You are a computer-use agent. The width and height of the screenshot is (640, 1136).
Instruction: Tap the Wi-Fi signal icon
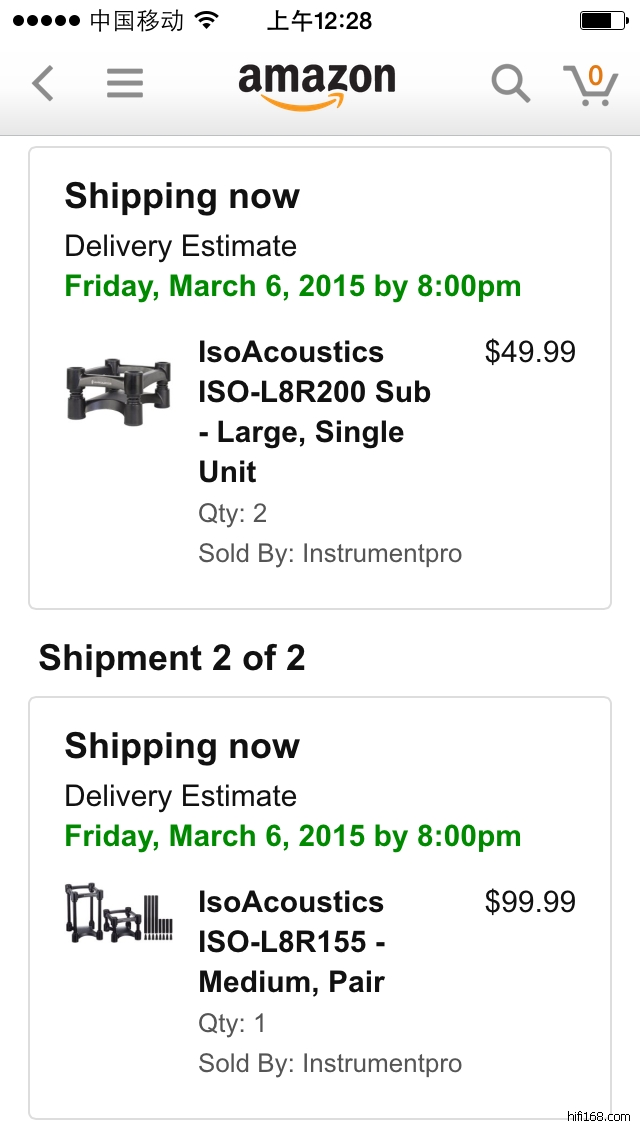[207, 21]
